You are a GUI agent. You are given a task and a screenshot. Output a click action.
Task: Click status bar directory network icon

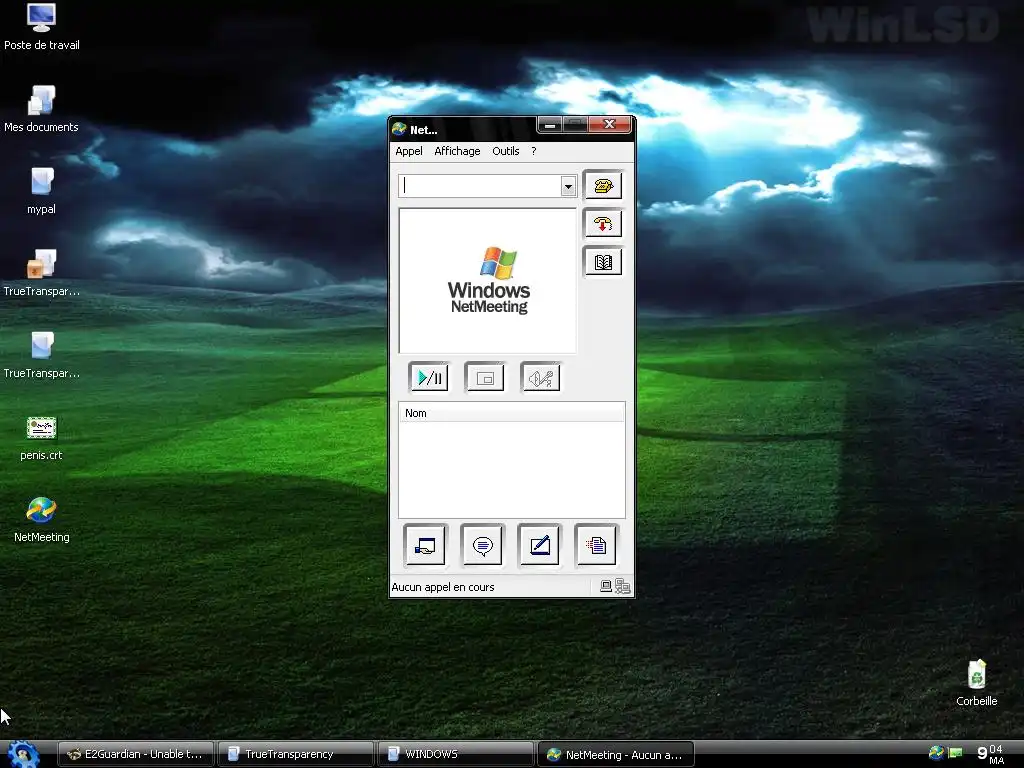point(622,586)
